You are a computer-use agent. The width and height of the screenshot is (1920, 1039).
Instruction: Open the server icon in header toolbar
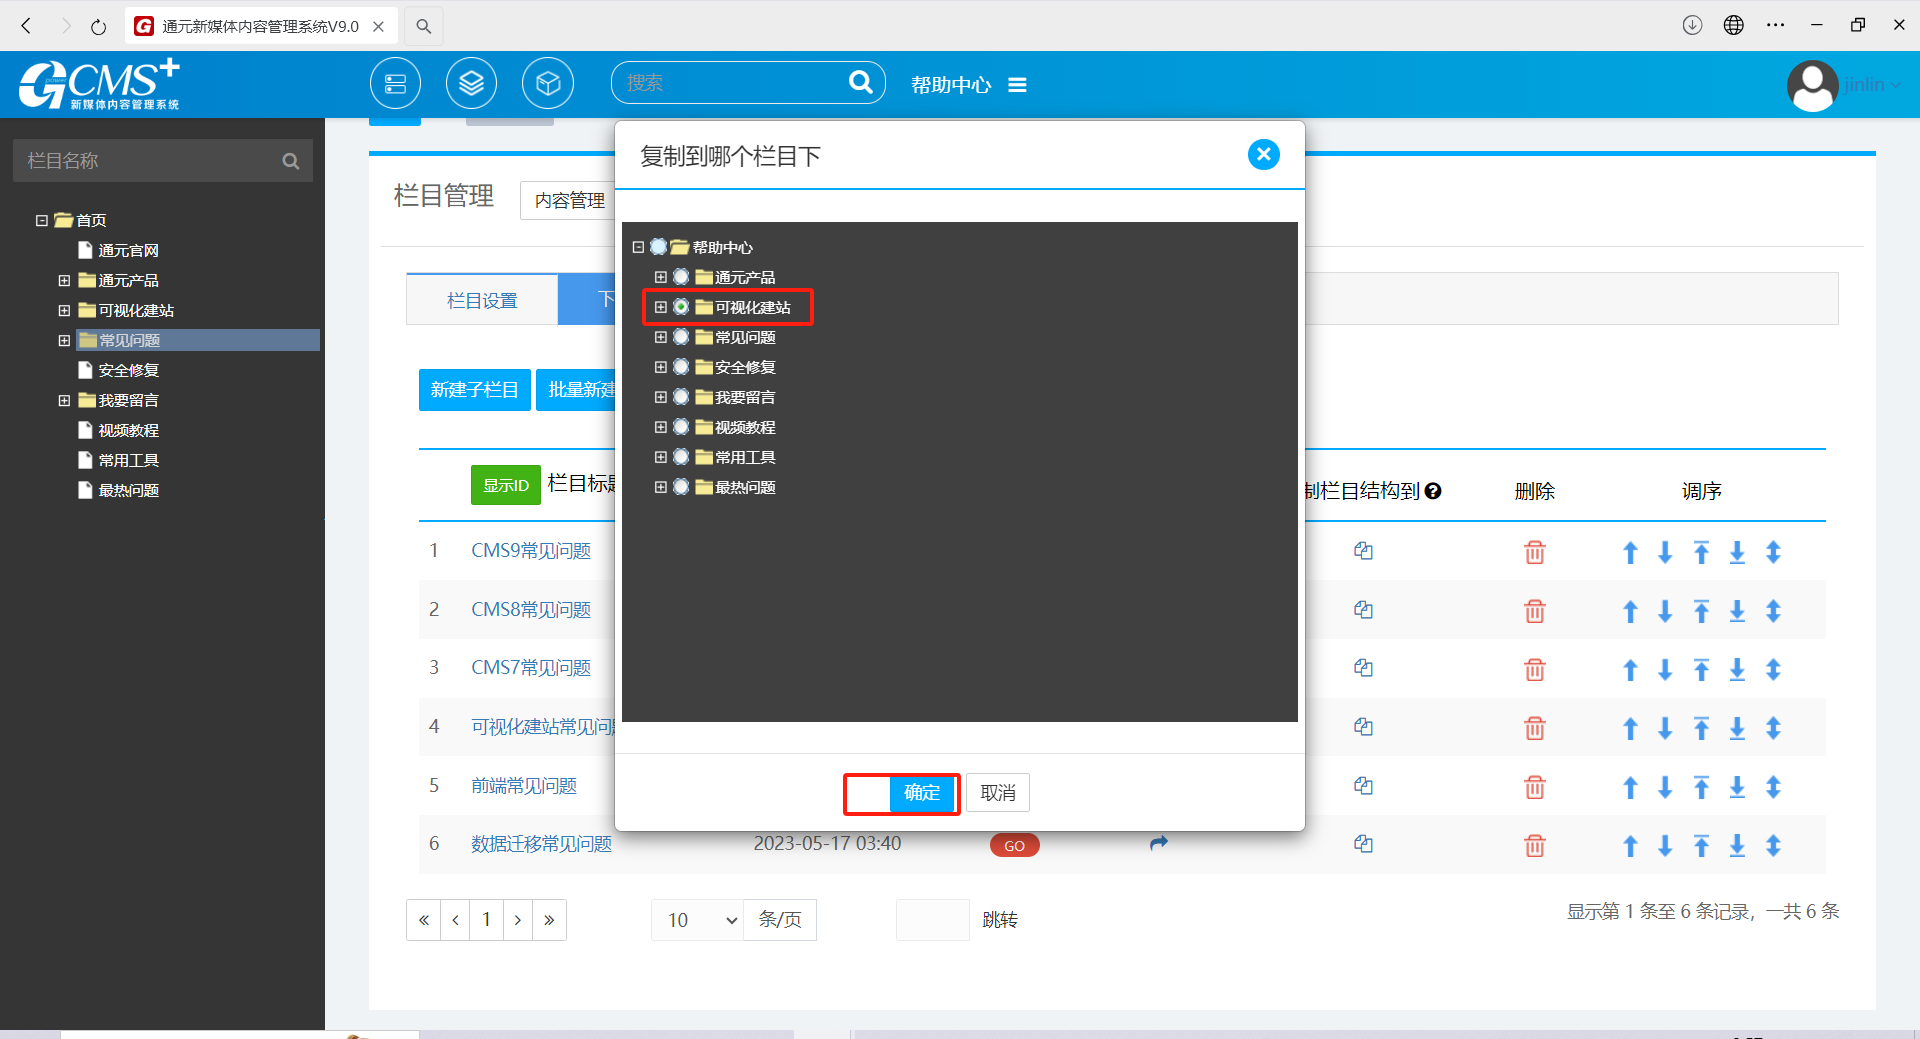pyautogui.click(x=395, y=84)
